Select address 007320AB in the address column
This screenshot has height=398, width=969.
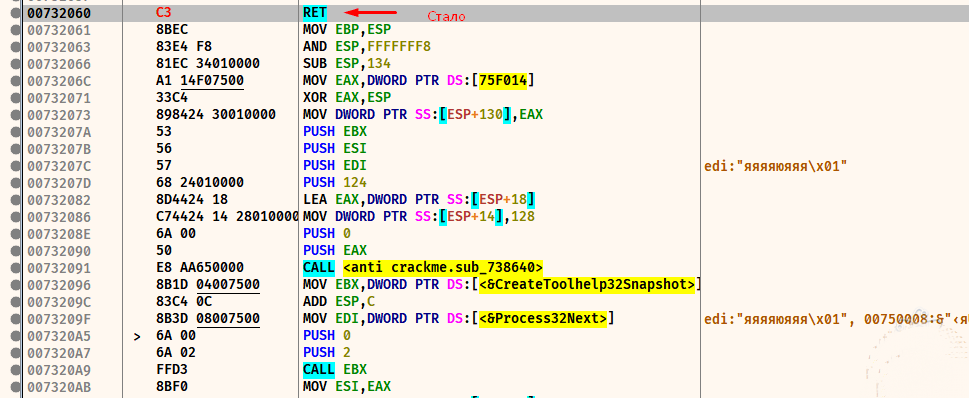click(x=58, y=386)
